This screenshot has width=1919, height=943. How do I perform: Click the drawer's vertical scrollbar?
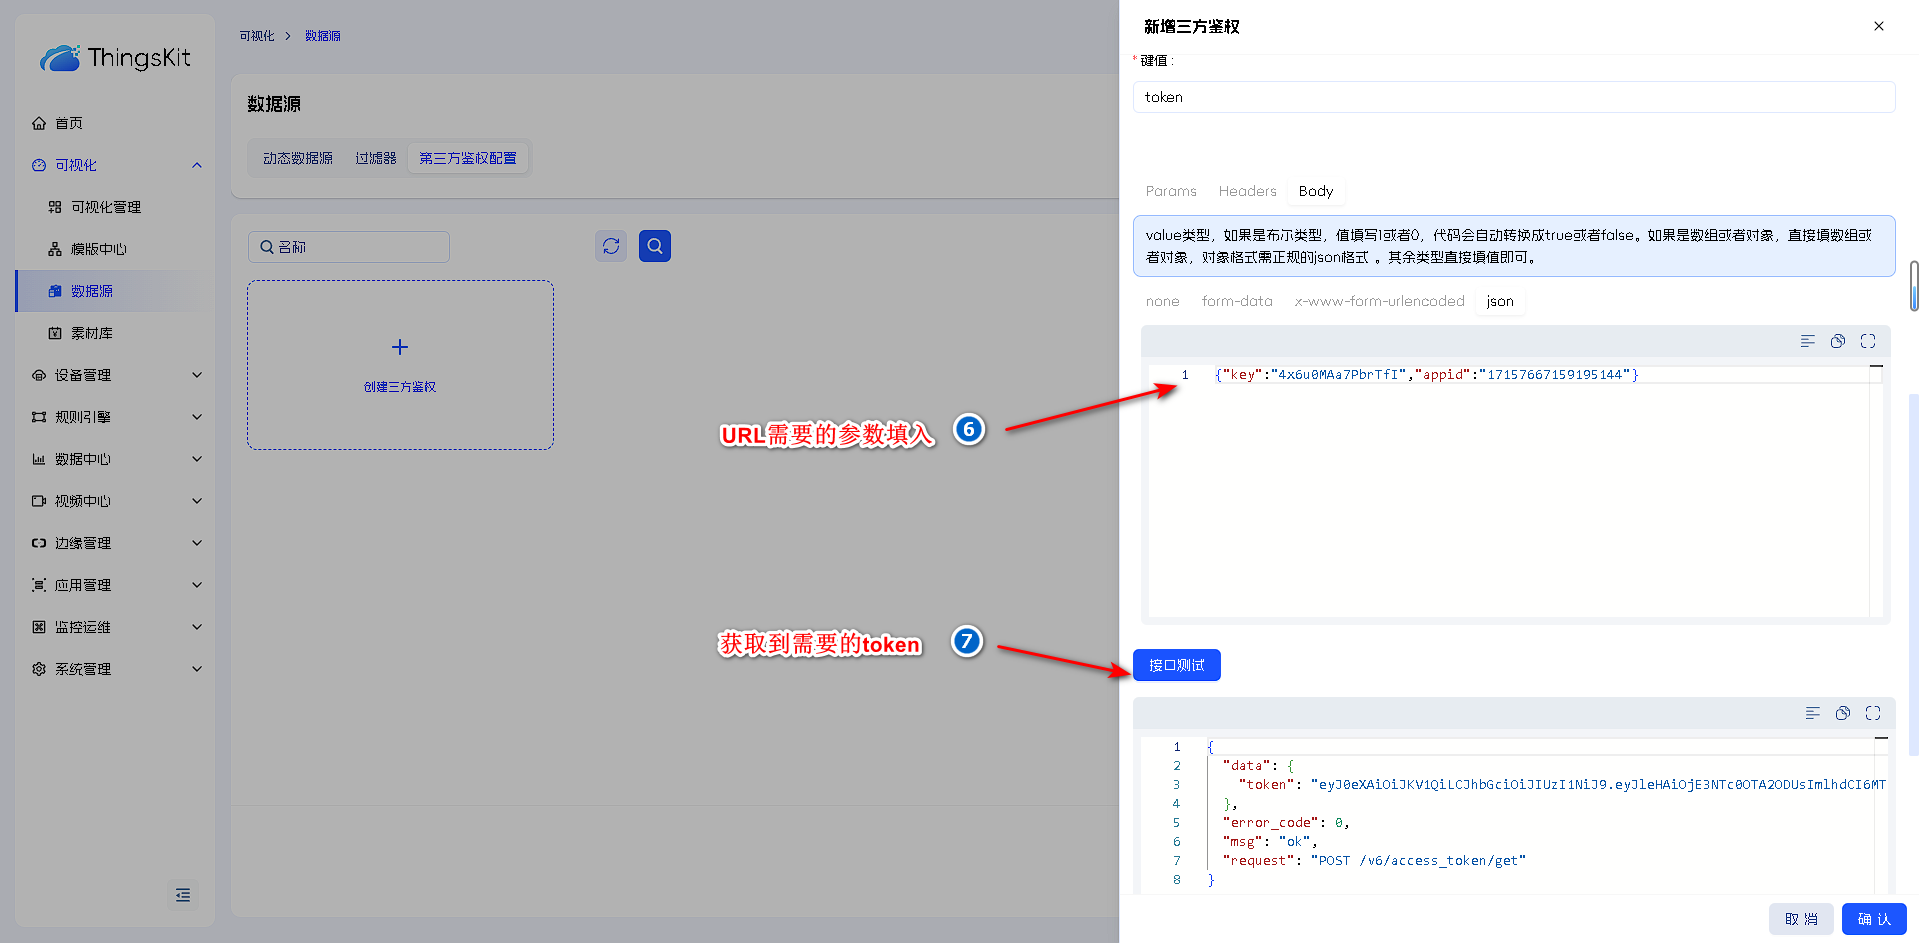pos(1913,286)
